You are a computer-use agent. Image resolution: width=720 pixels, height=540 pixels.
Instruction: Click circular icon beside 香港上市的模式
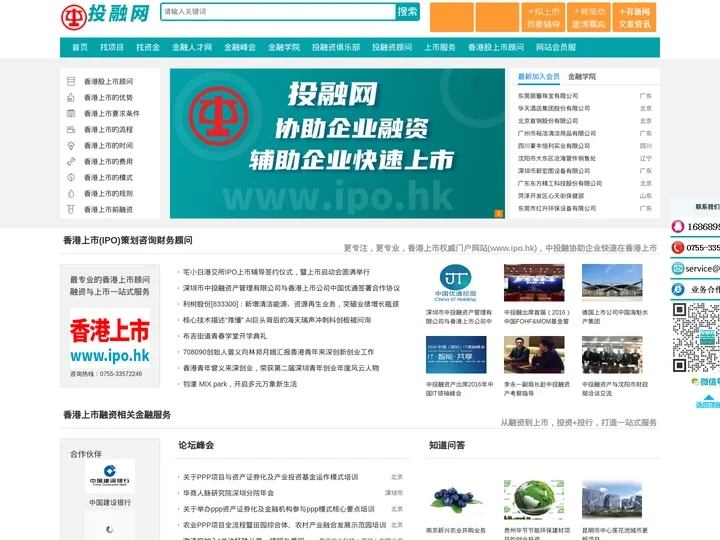point(71,177)
